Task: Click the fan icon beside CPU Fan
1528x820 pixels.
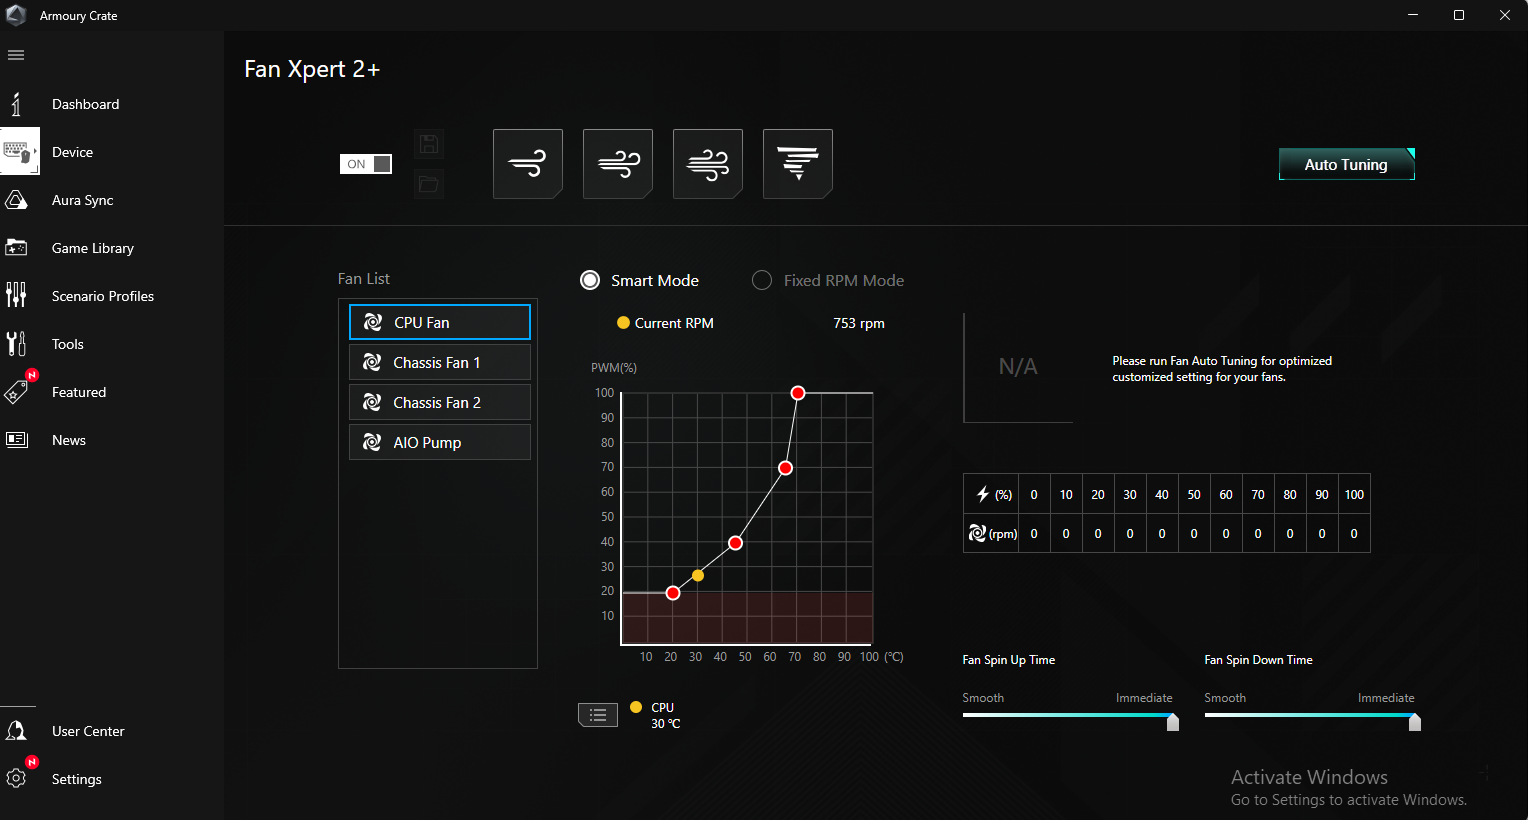Action: pos(372,322)
